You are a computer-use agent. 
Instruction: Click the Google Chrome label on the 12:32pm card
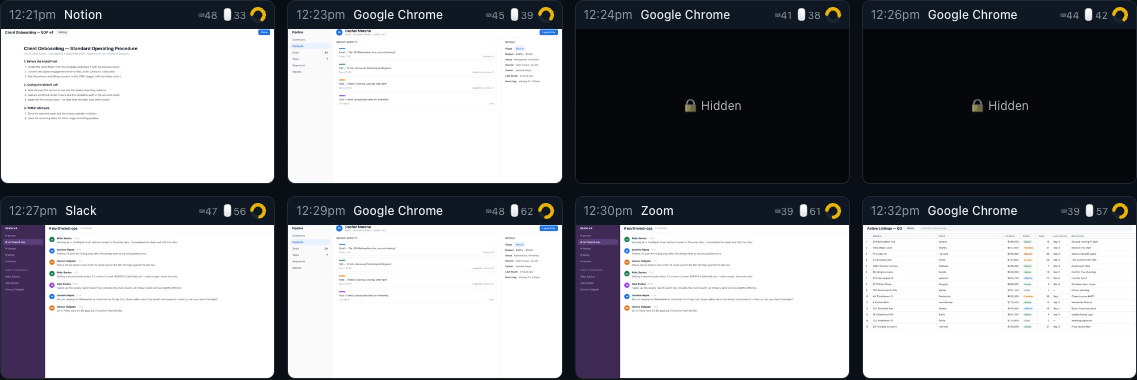tap(972, 211)
